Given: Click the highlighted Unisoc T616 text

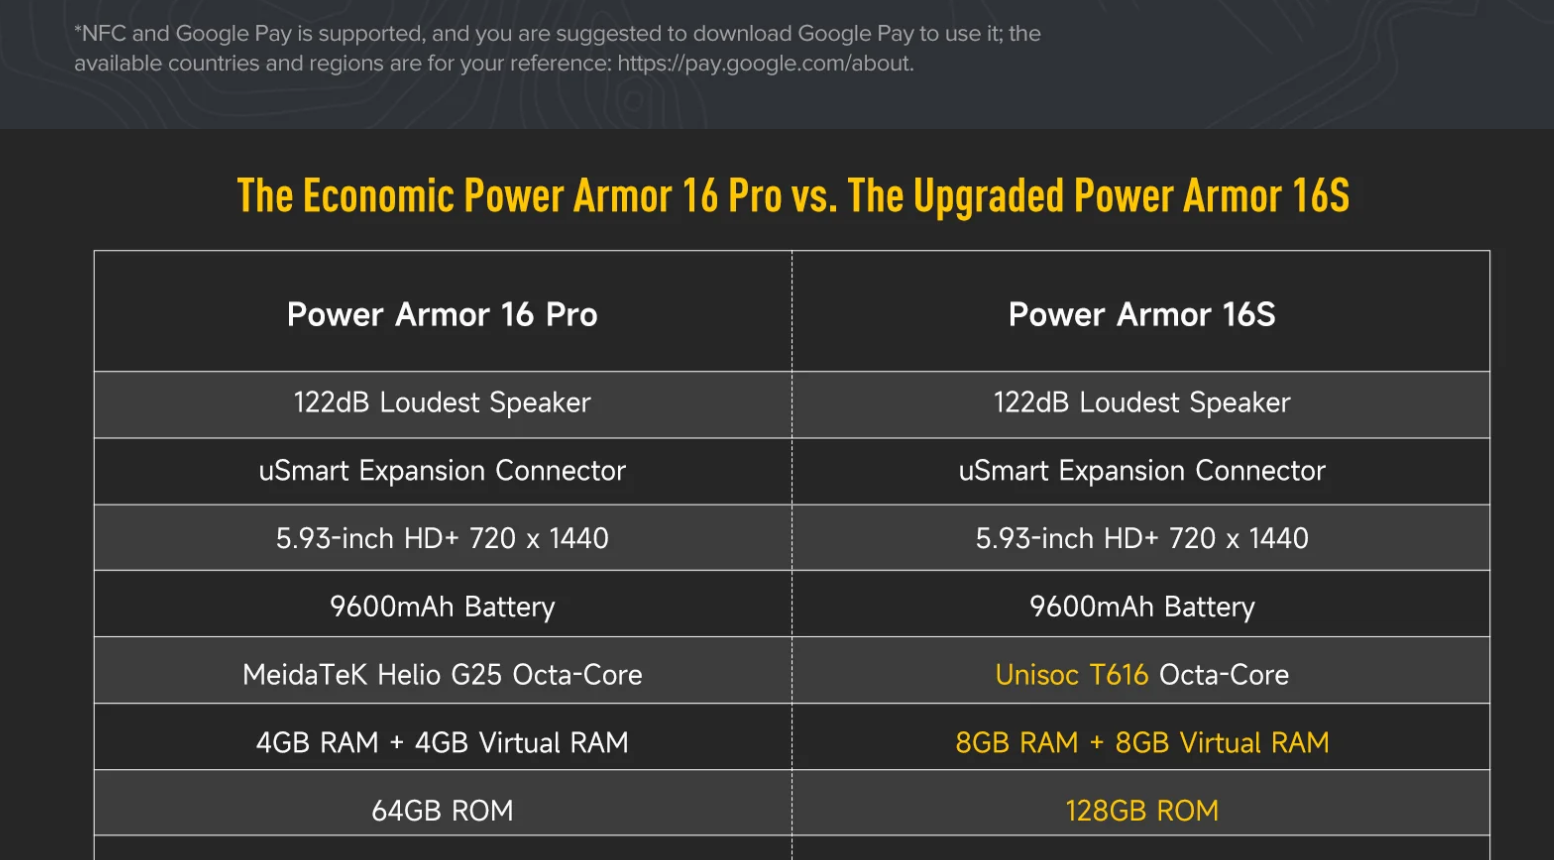Looking at the screenshot, I should [x=1072, y=675].
